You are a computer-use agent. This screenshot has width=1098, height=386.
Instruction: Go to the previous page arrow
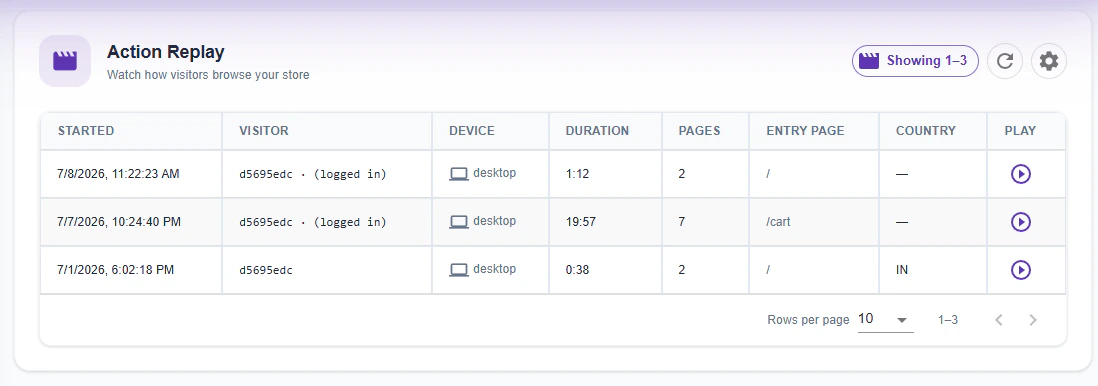(999, 320)
